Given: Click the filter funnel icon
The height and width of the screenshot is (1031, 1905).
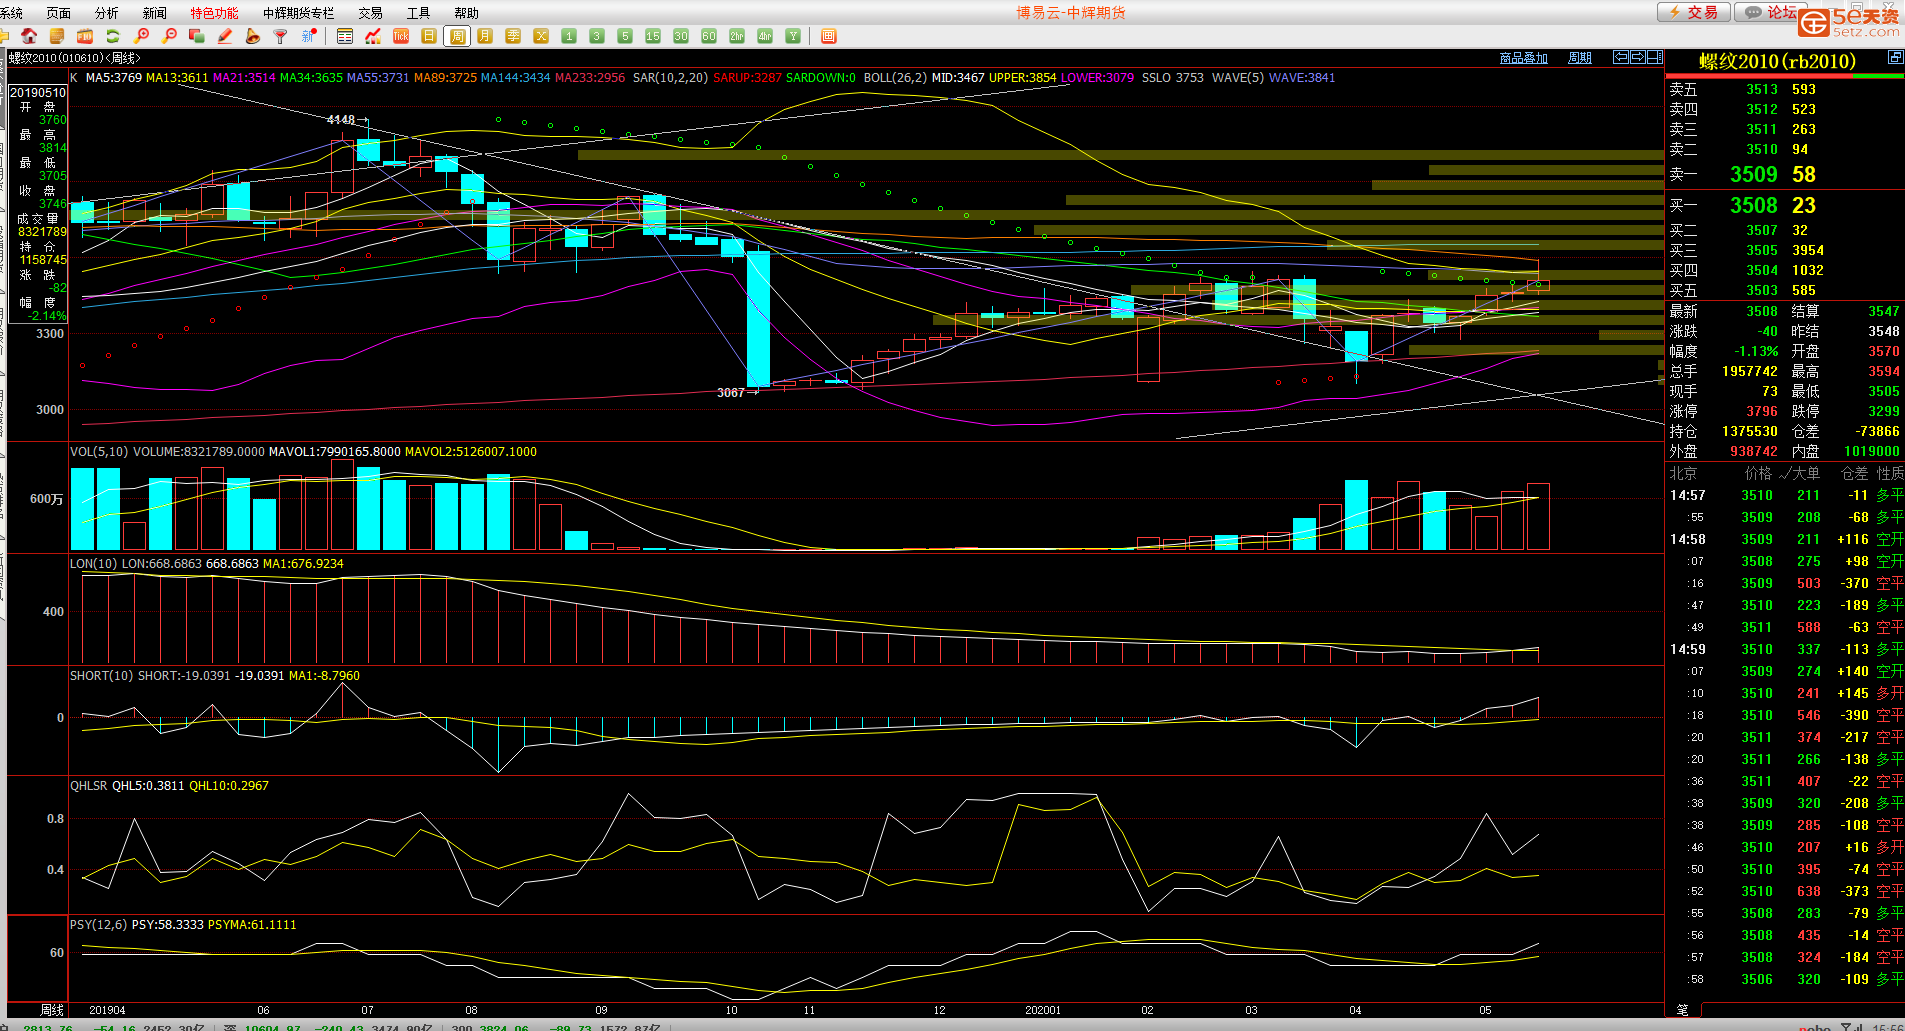Looking at the screenshot, I should 281,36.
